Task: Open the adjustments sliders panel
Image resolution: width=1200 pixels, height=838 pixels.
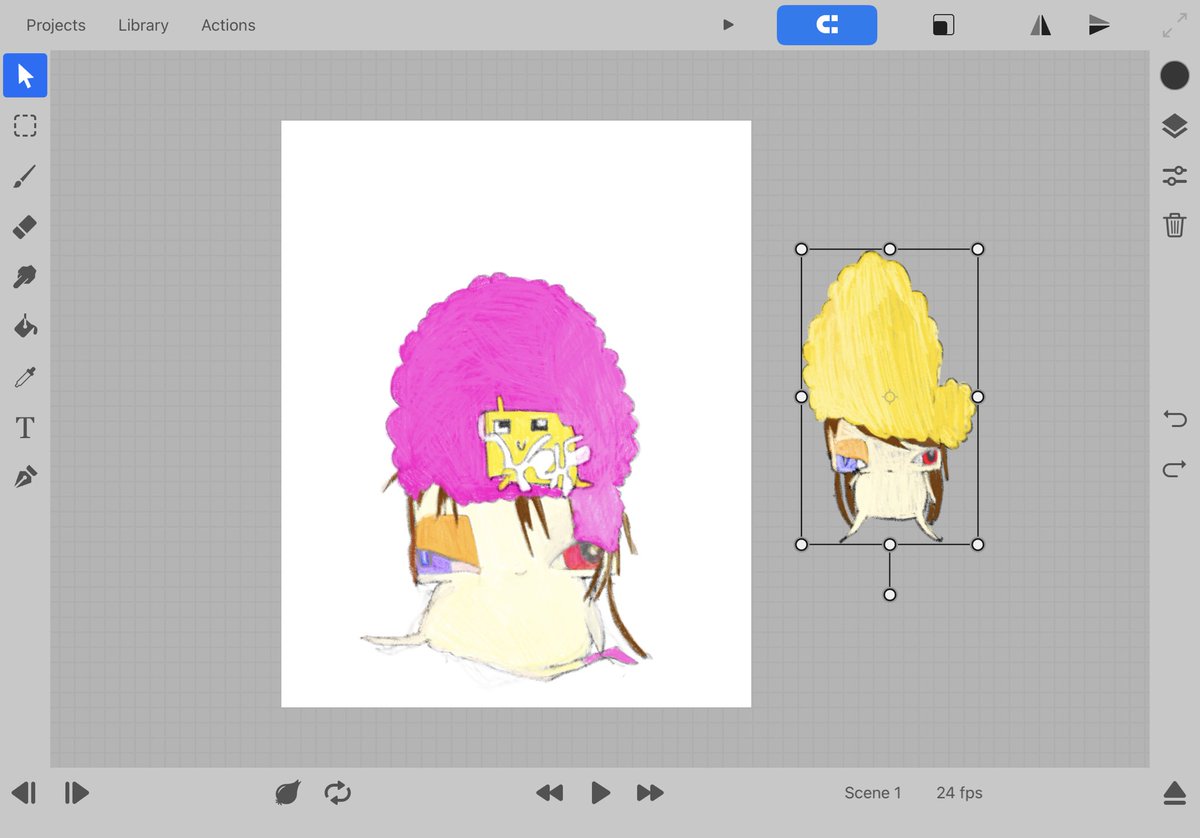Action: point(1174,176)
